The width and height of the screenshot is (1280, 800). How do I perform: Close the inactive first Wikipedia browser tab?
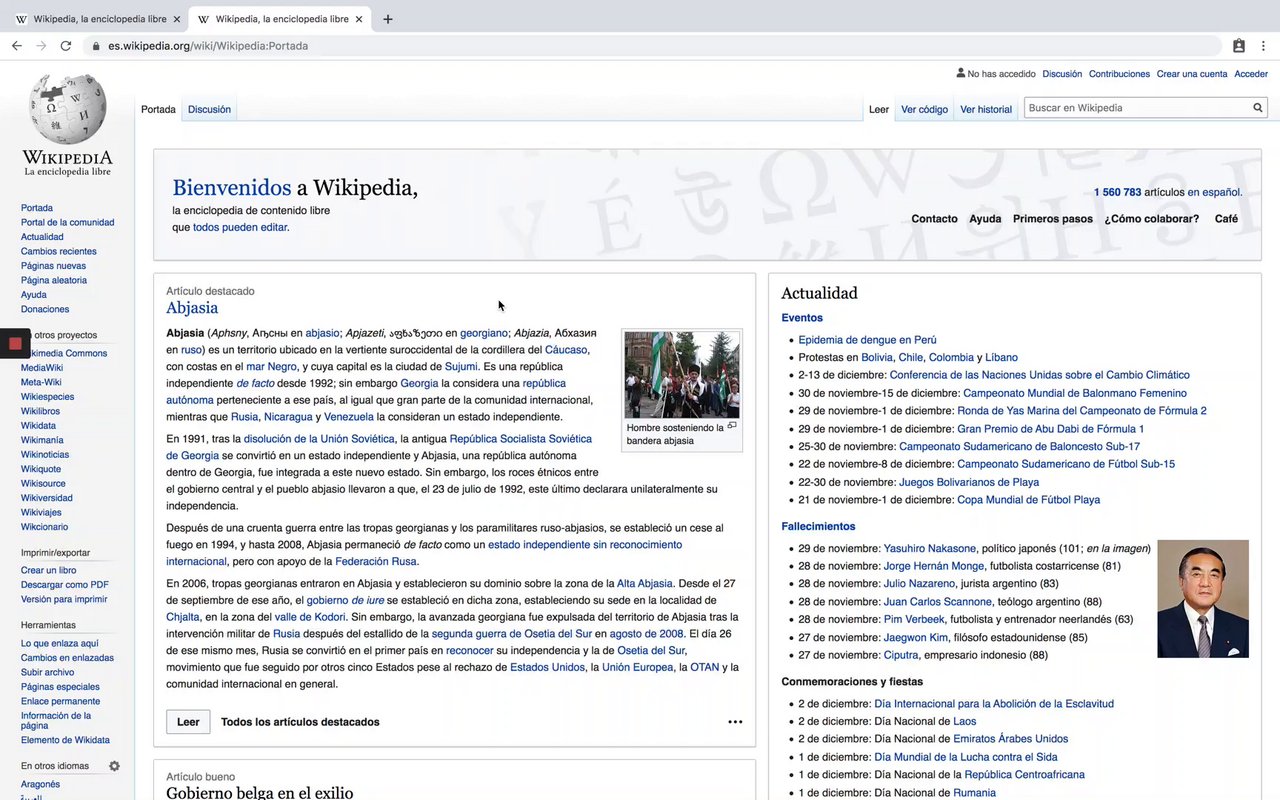(177, 19)
